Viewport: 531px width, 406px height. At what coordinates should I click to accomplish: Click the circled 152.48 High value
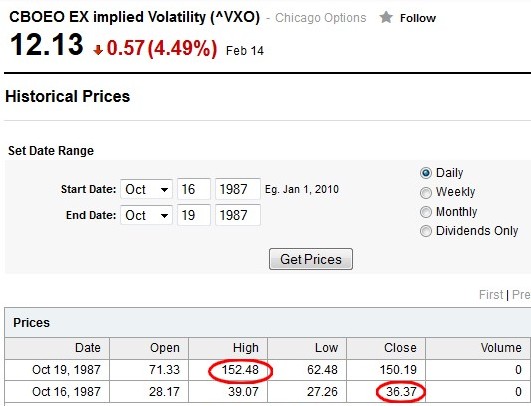(240, 369)
